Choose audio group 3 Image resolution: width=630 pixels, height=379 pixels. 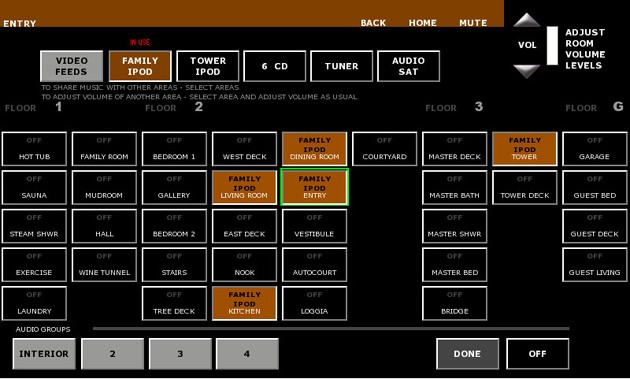point(180,354)
